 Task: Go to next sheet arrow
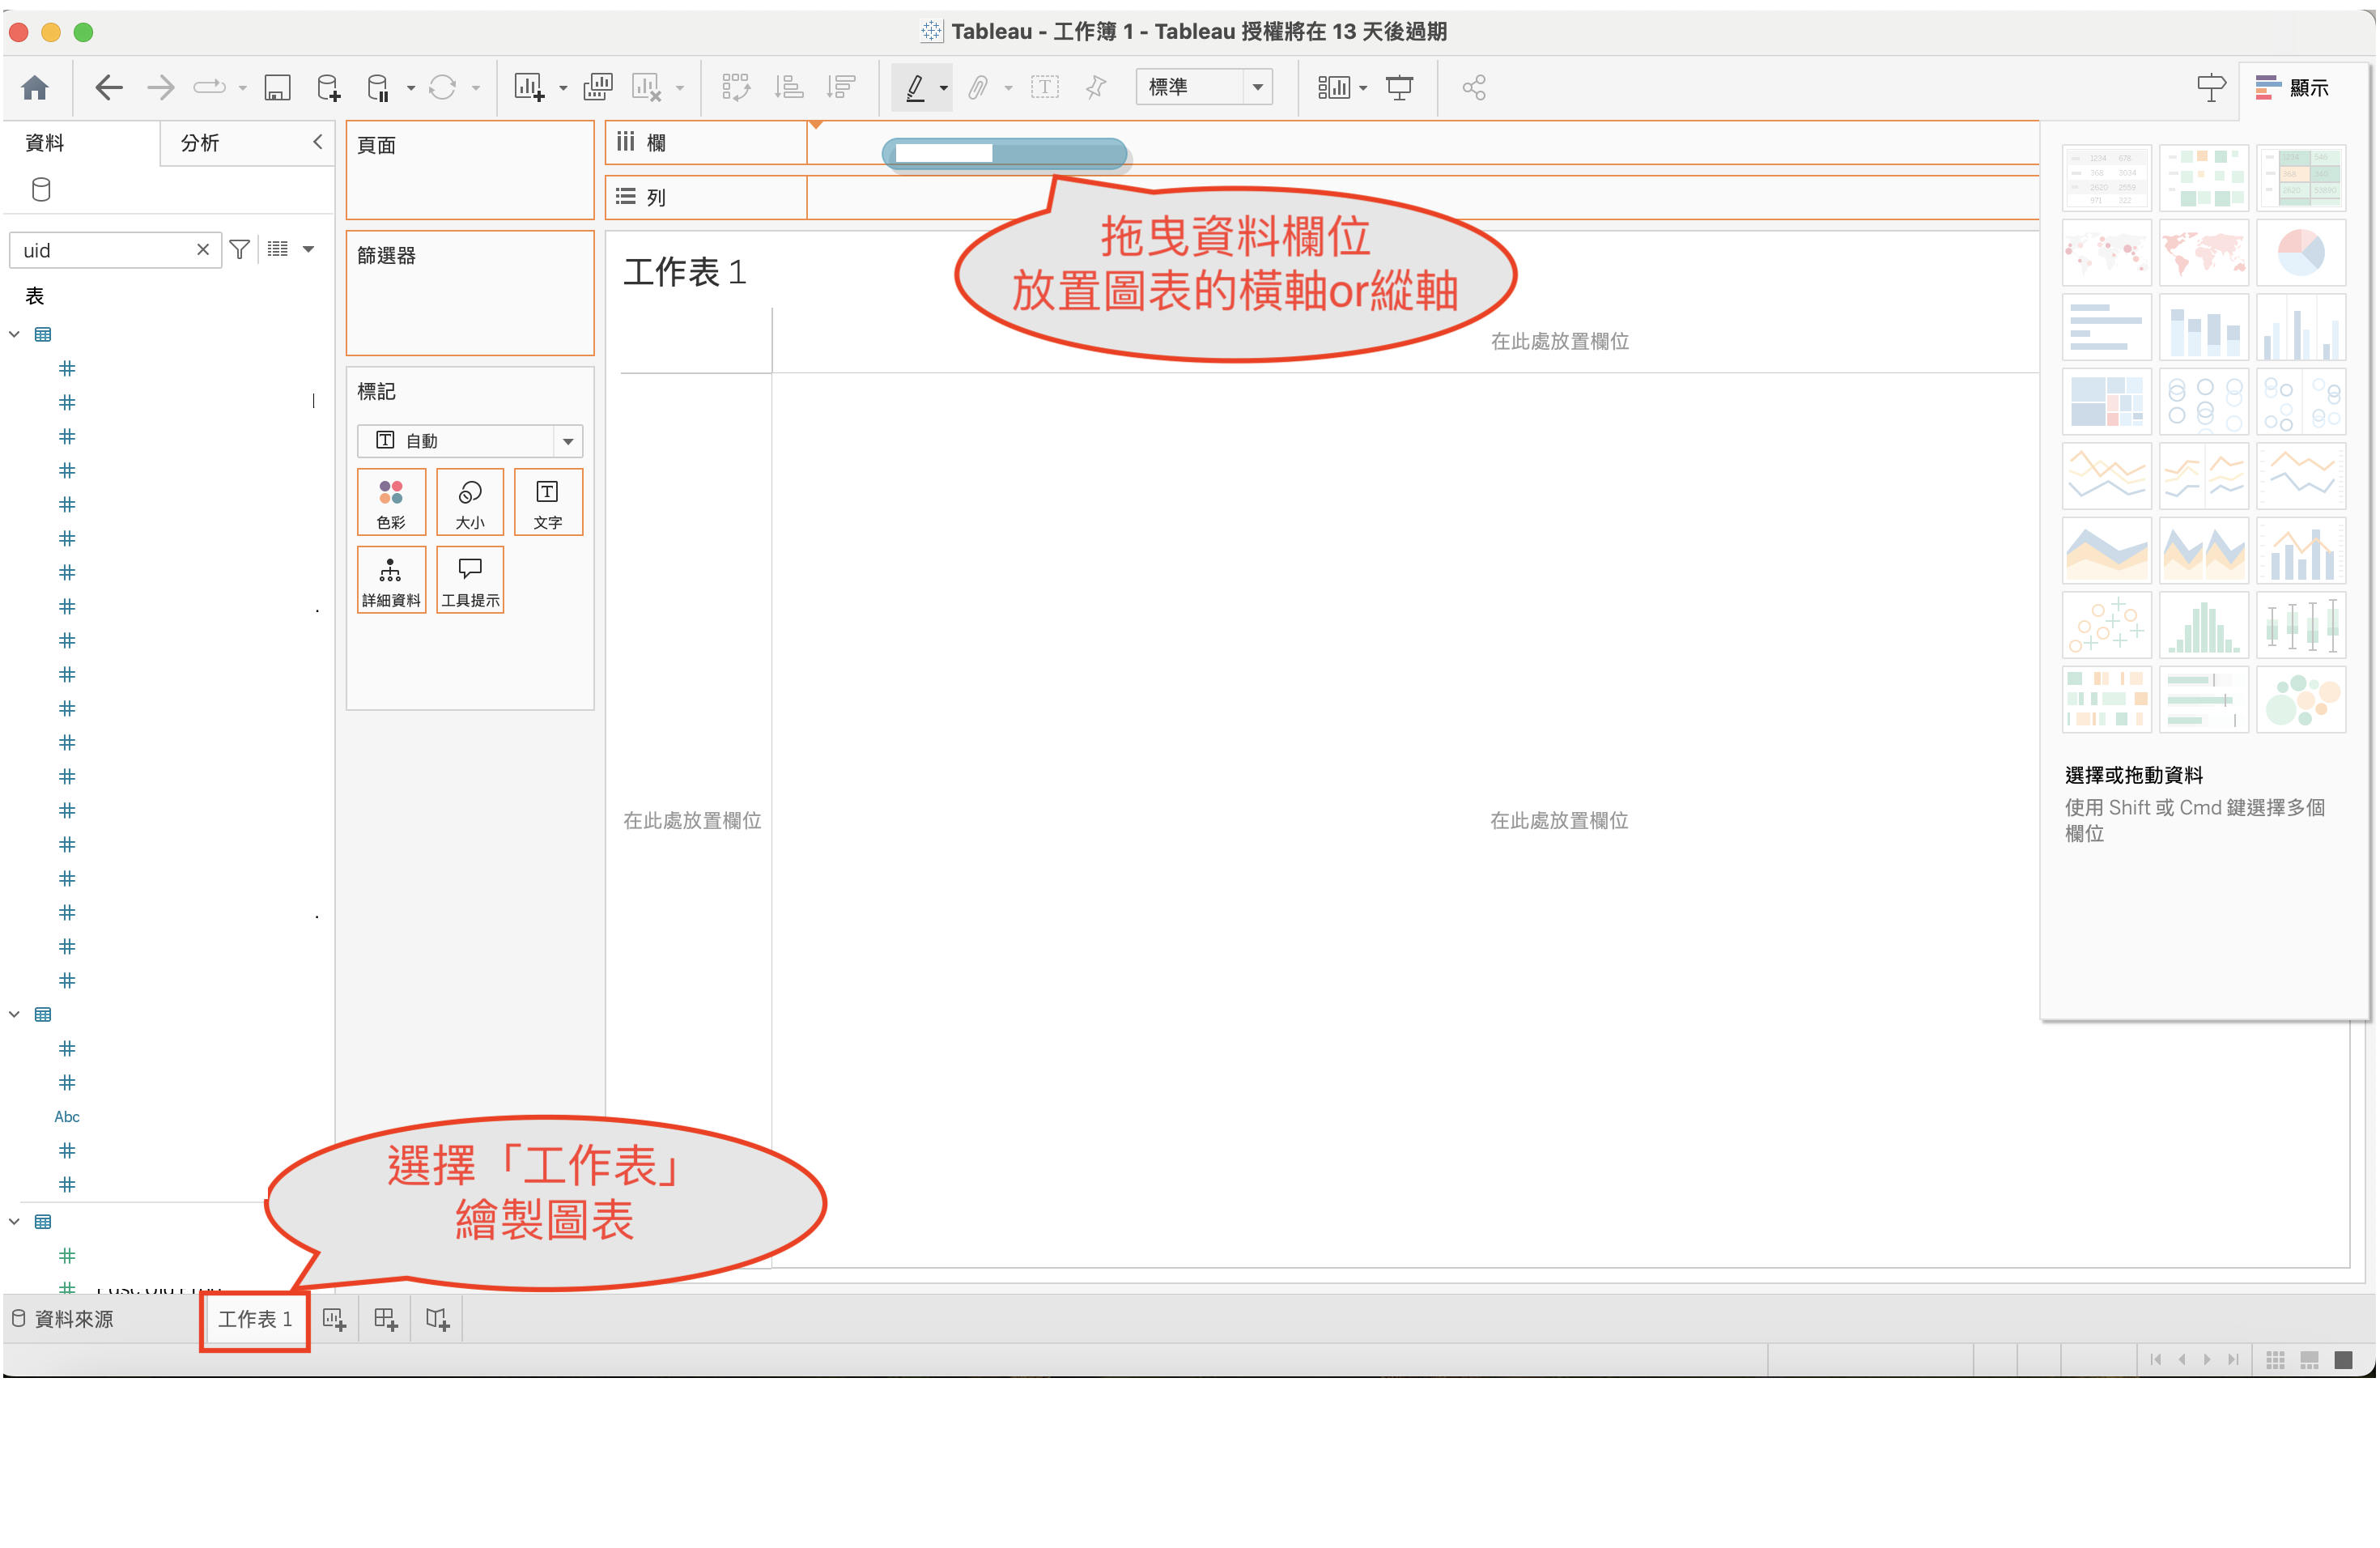coord(2207,1360)
